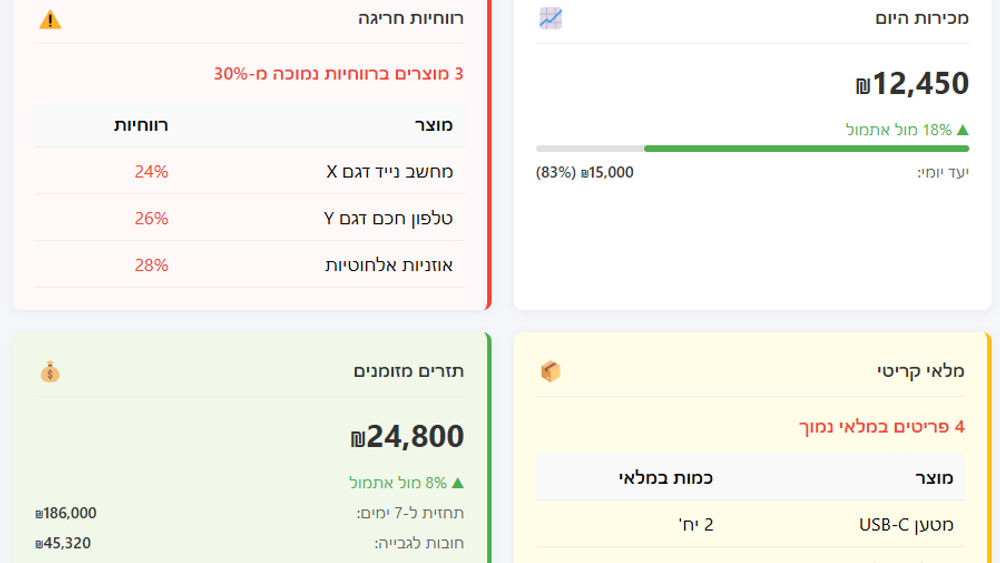Click the chart icon on מכירות היום card
The height and width of the screenshot is (563, 1000).
coord(550,18)
